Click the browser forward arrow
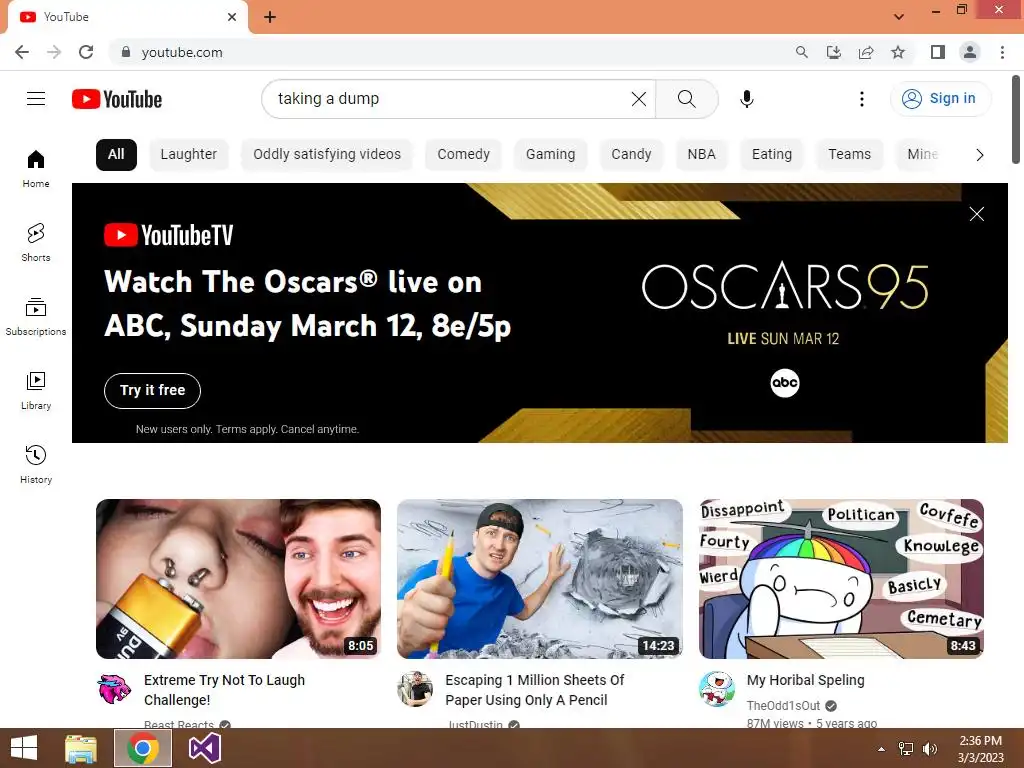This screenshot has width=1024, height=768. (x=54, y=52)
